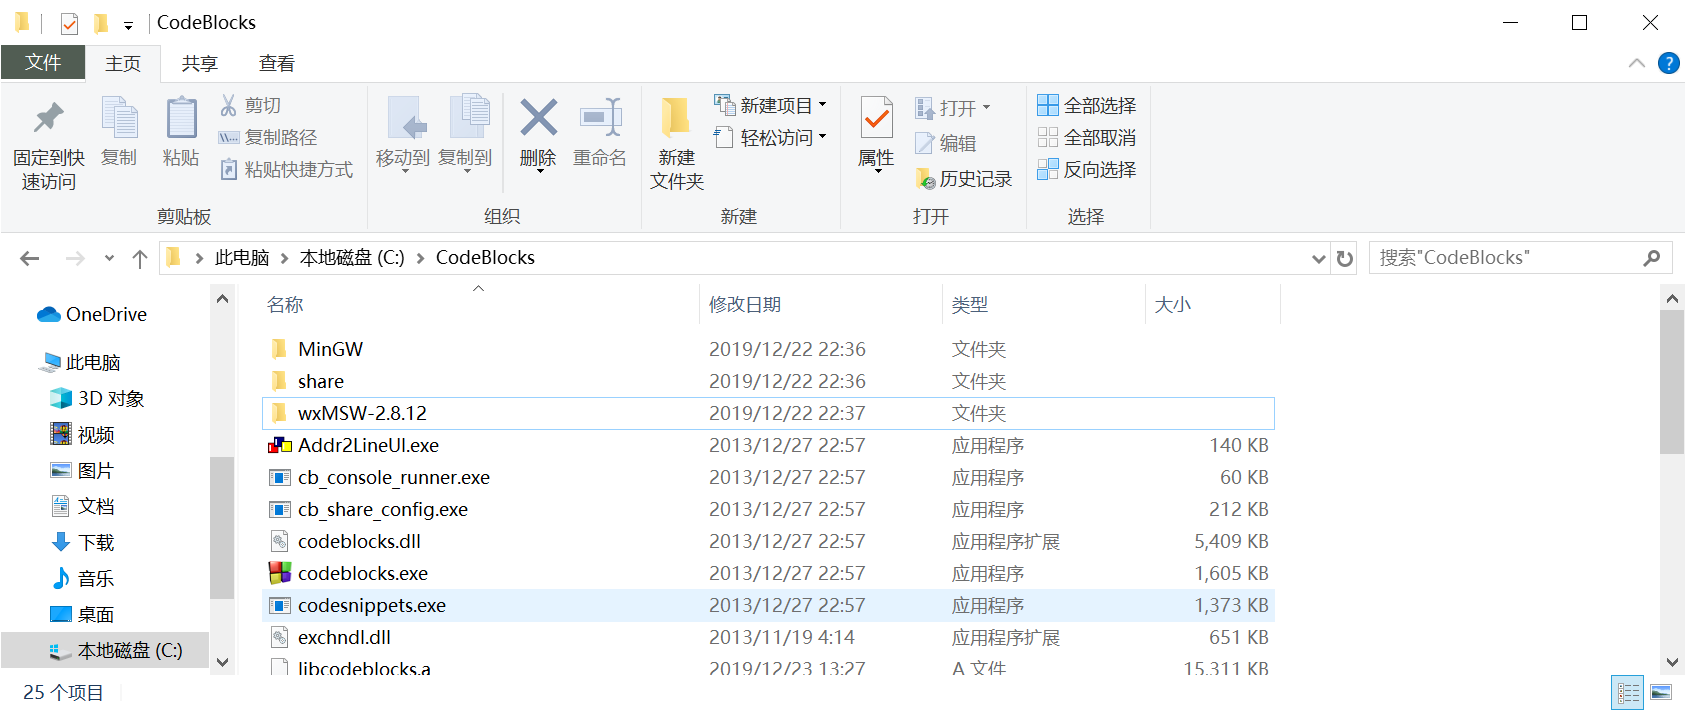Click Copy path (复制路径)
This screenshot has height=711, width=1686.
point(268,137)
